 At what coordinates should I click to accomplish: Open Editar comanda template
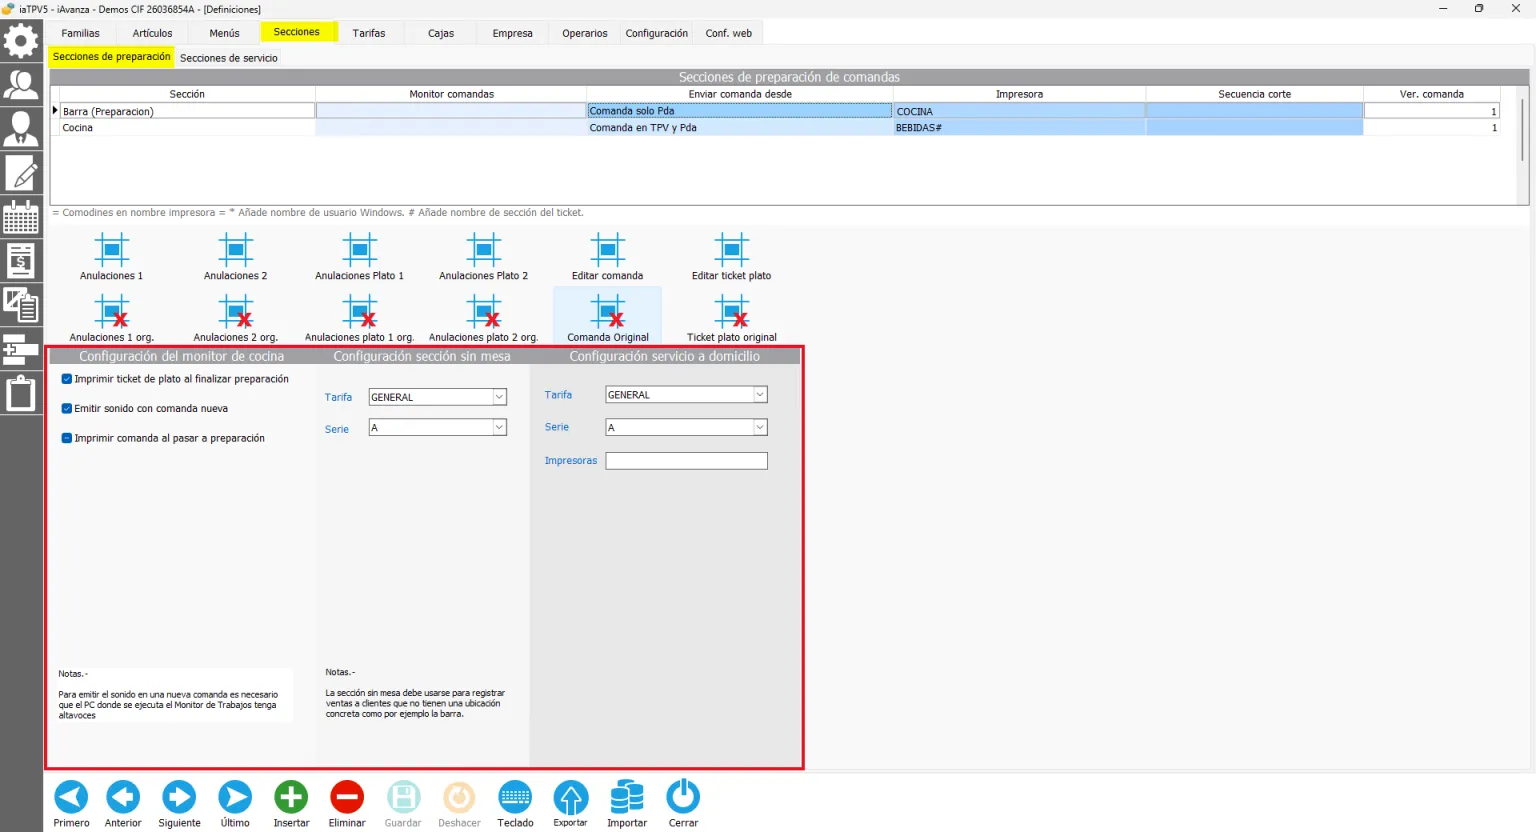click(x=608, y=257)
